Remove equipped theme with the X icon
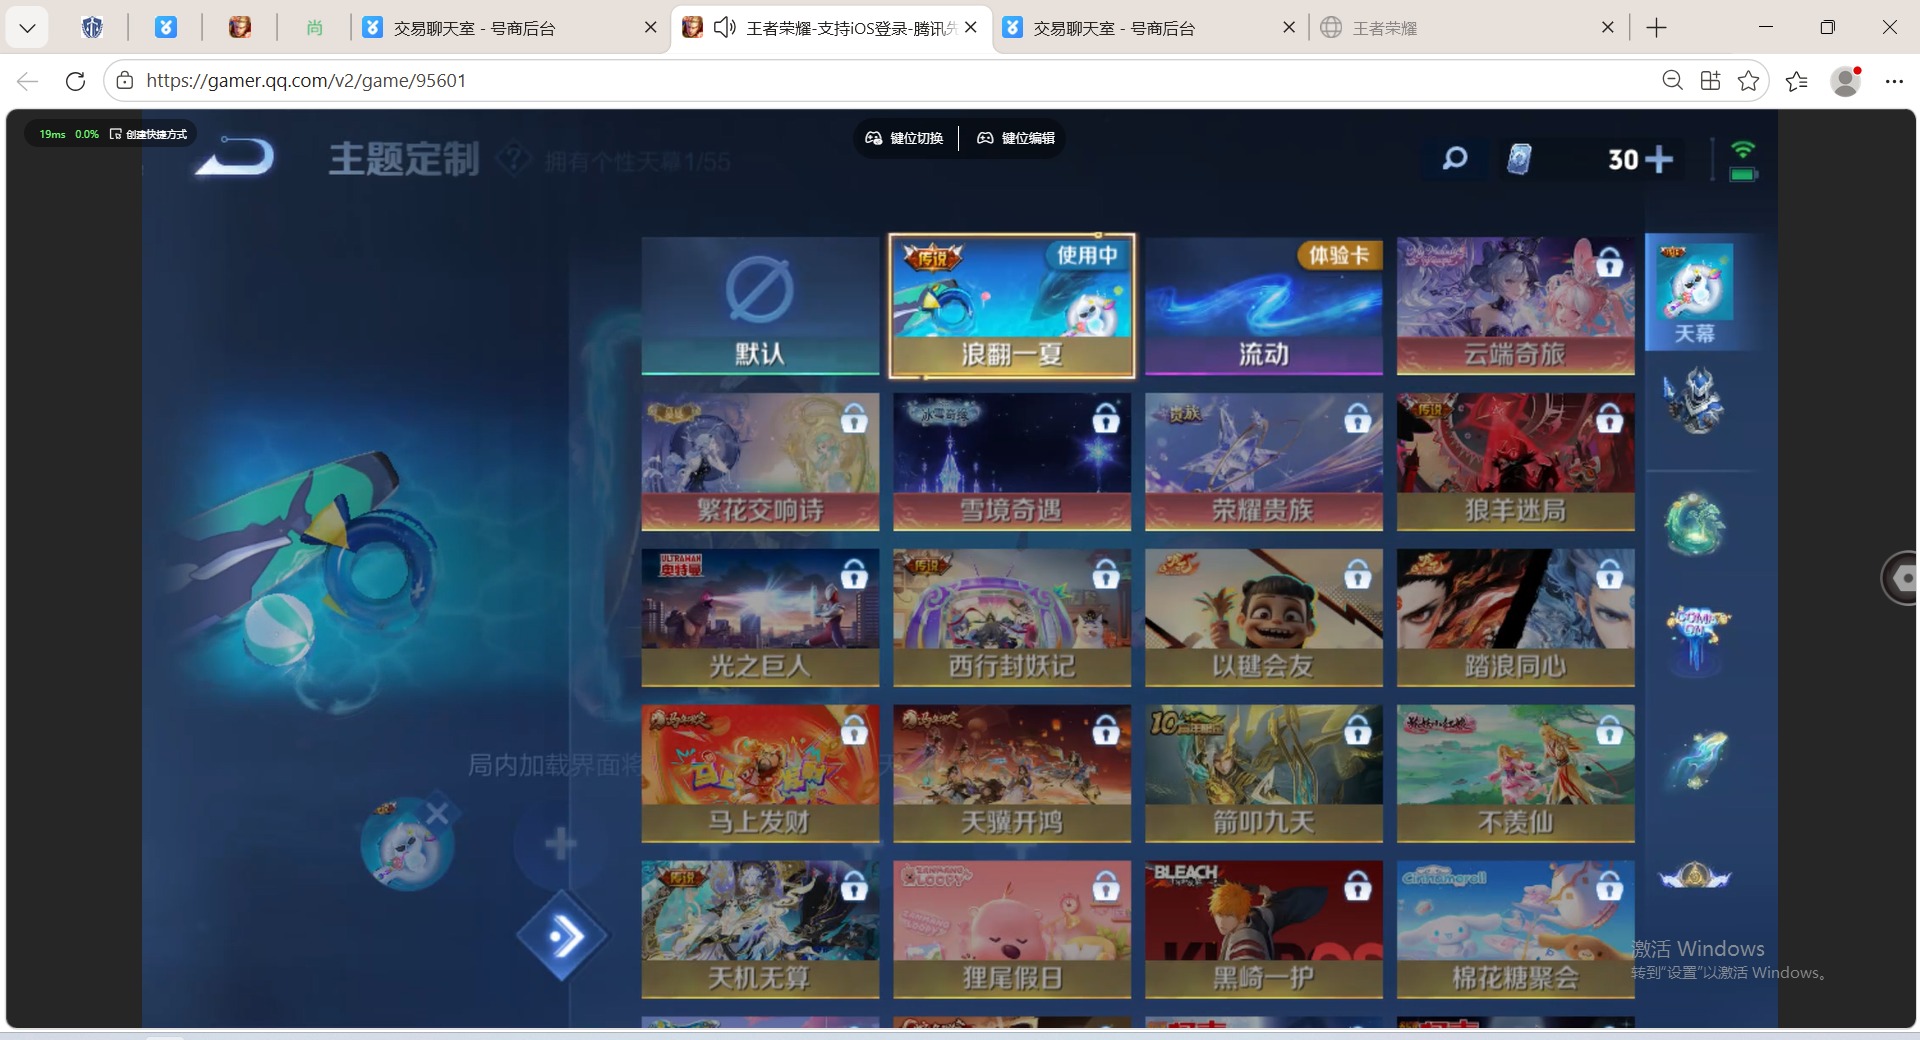This screenshot has height=1040, width=1920. point(437,814)
